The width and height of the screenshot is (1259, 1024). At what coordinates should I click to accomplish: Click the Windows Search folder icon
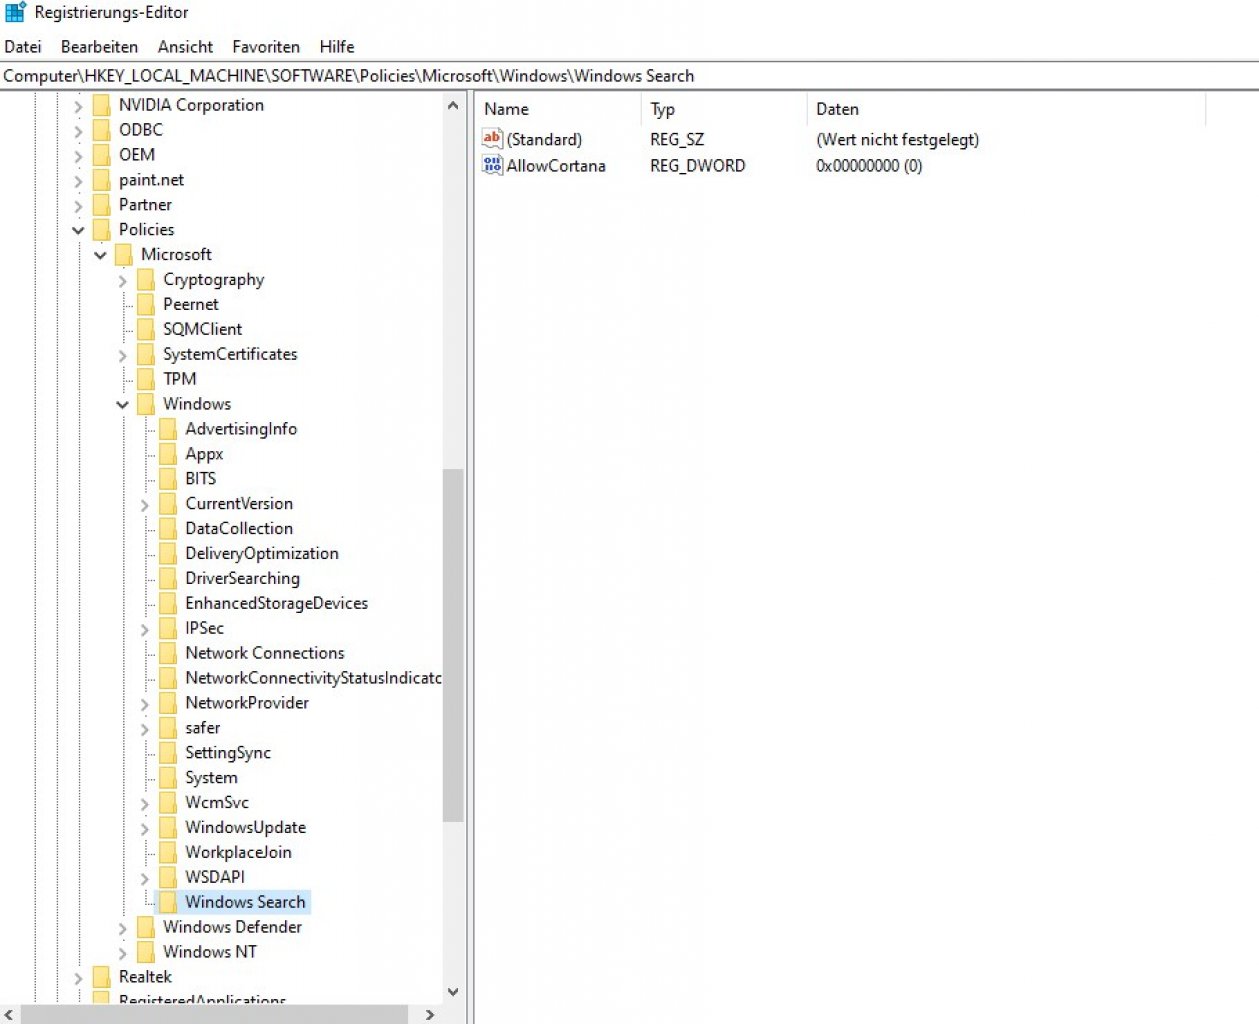coord(168,902)
